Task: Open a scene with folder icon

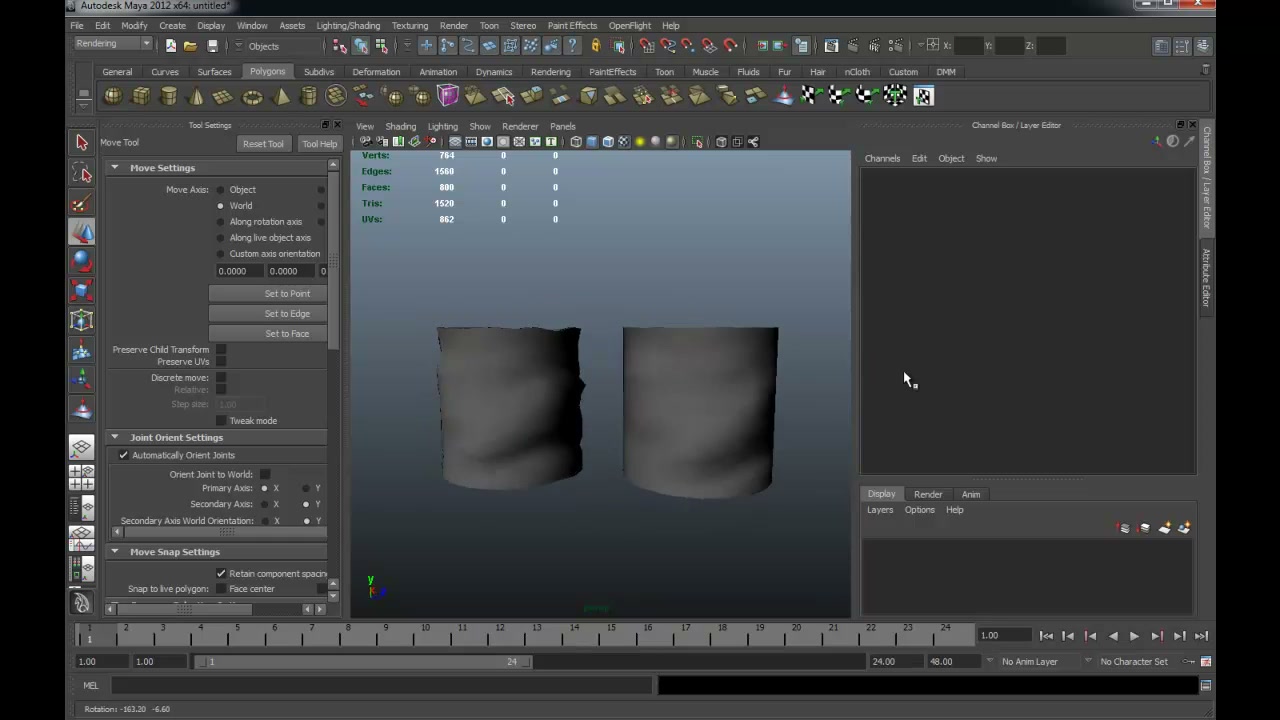Action: click(x=190, y=46)
